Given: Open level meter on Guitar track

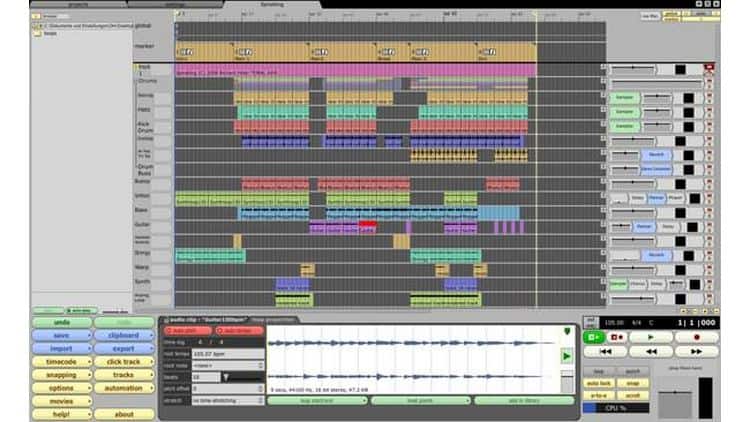Looking at the screenshot, I should pyautogui.click(x=692, y=227).
